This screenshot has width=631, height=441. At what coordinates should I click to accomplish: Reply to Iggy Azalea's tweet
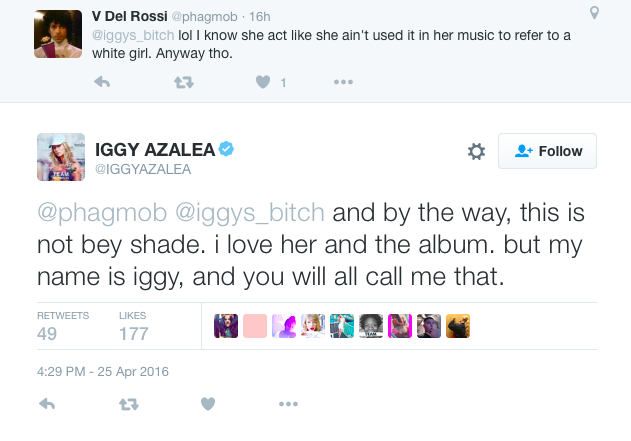45,404
